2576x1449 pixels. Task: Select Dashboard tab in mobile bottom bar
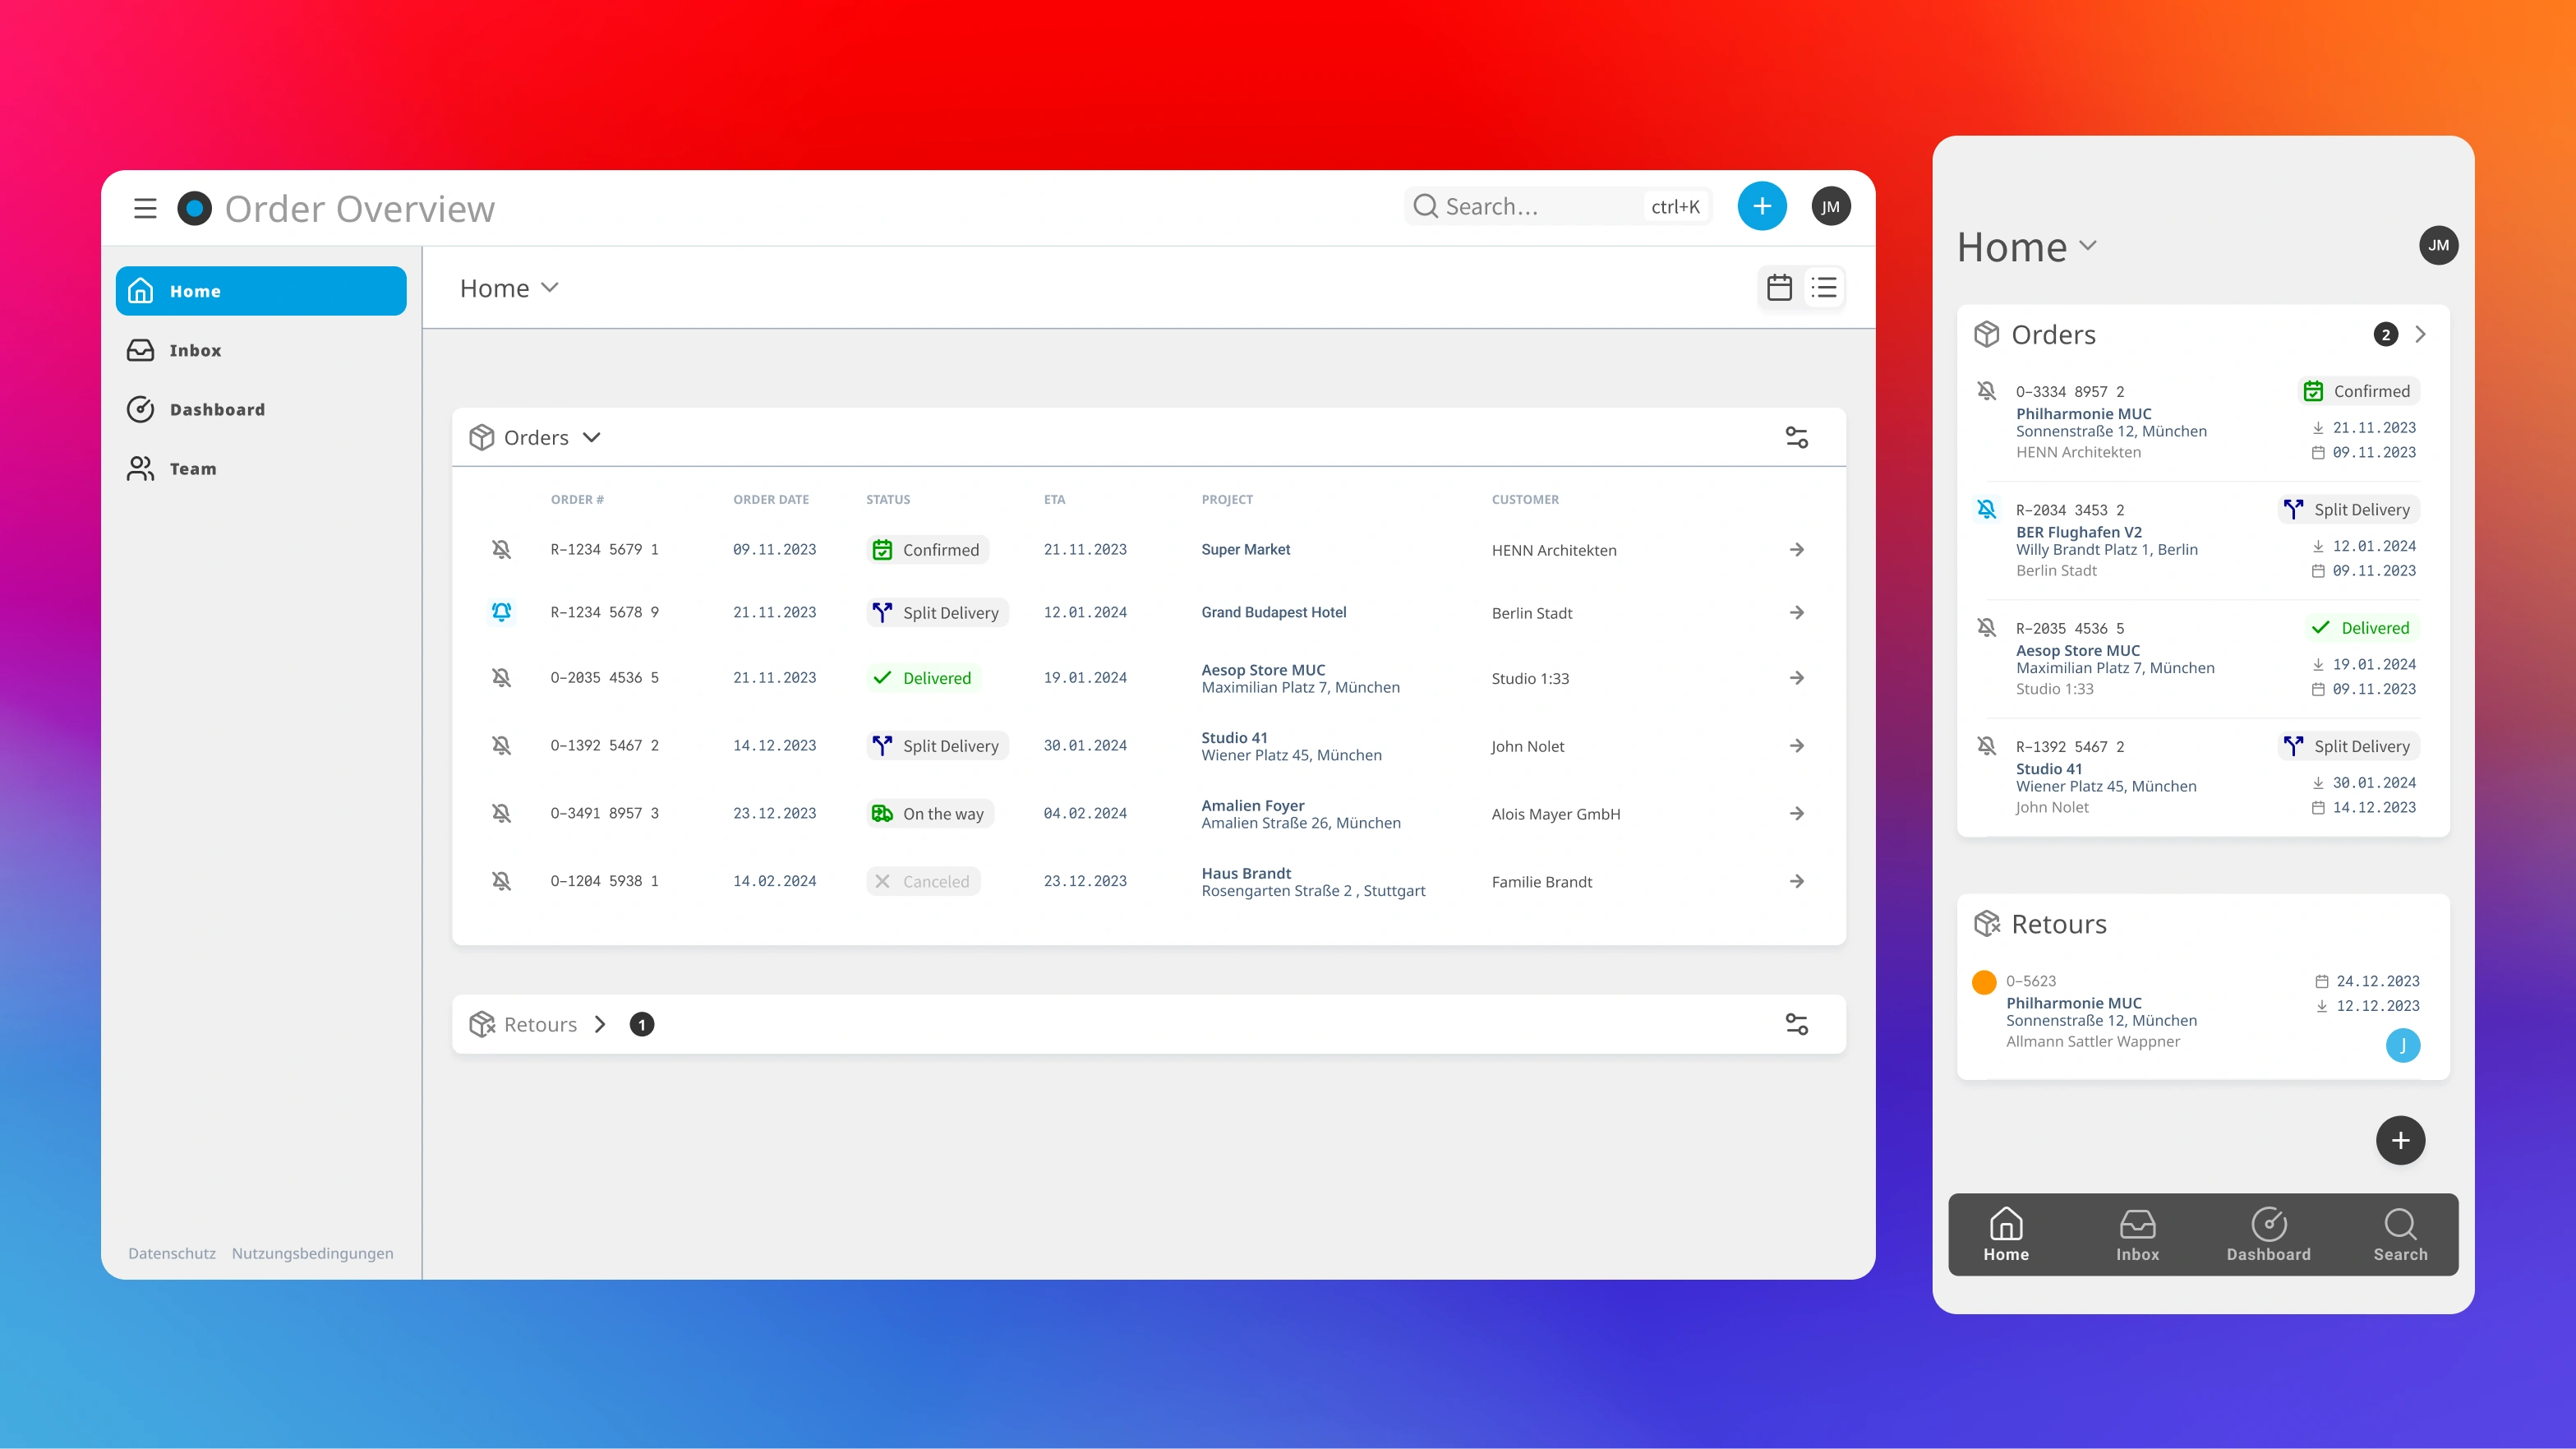2268,1234
